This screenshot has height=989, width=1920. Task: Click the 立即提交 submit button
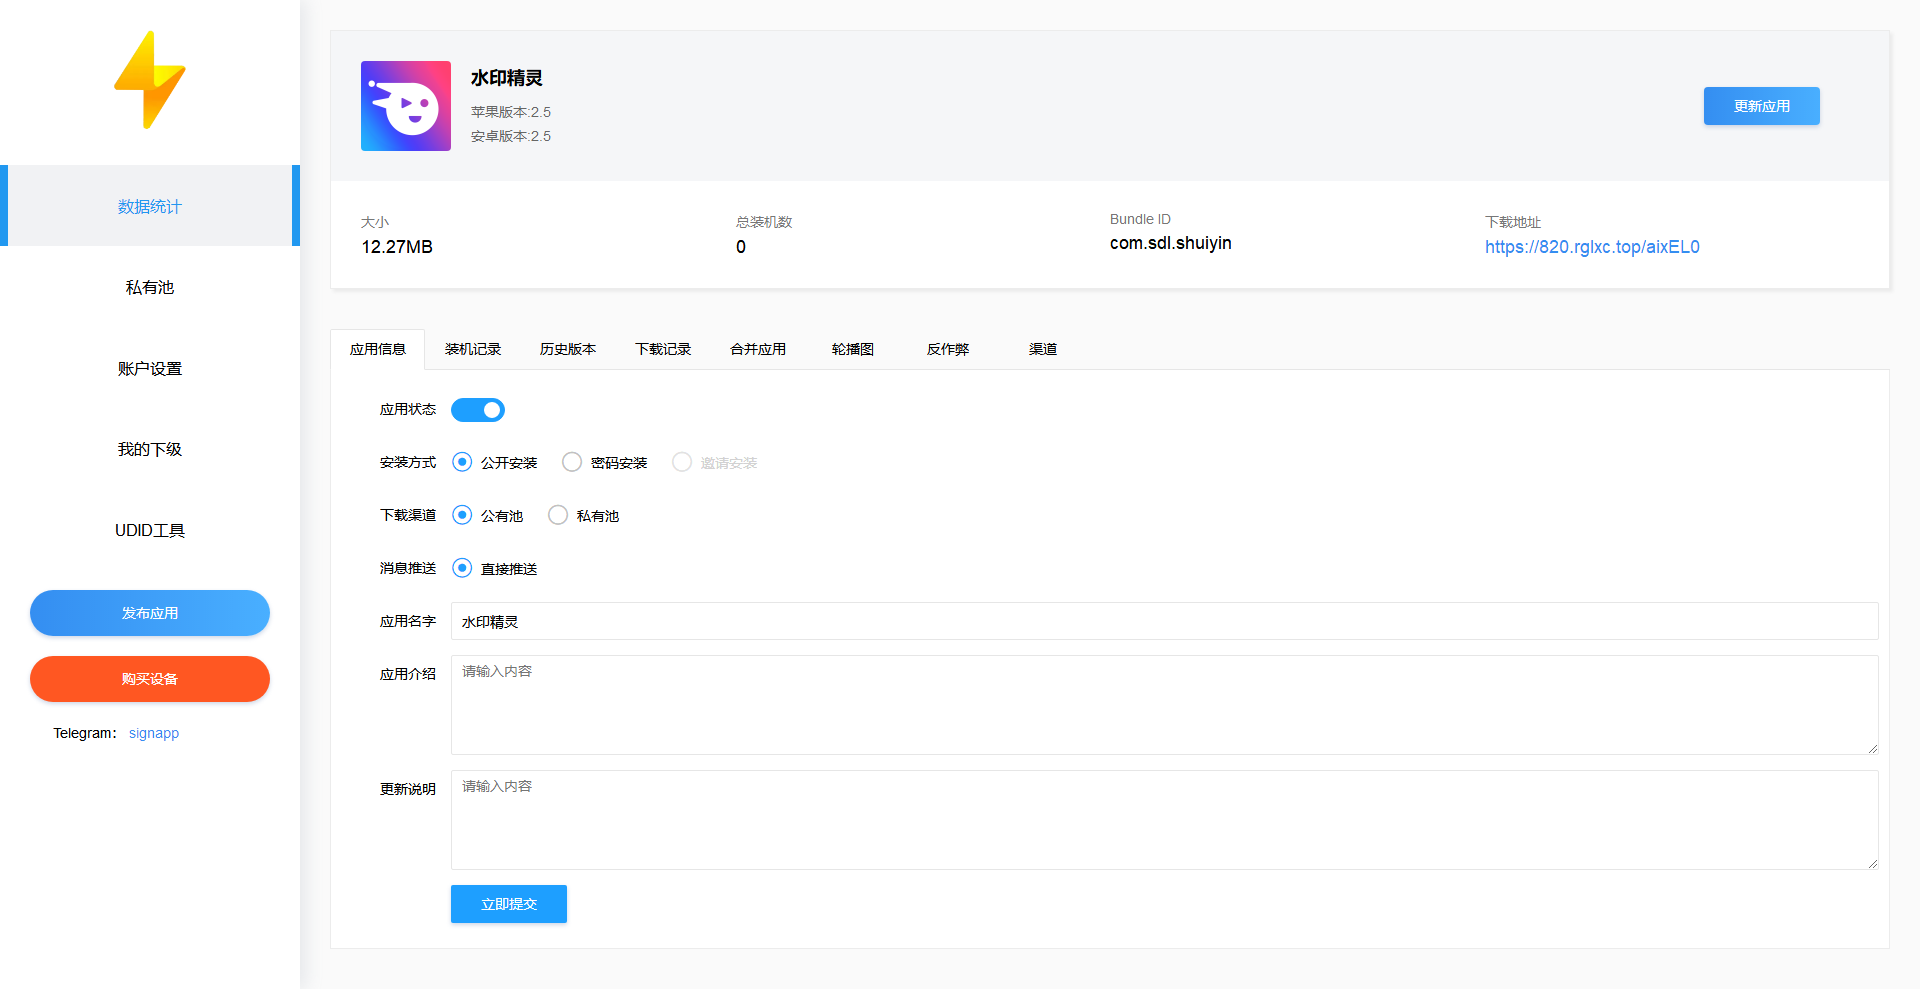[x=509, y=904]
